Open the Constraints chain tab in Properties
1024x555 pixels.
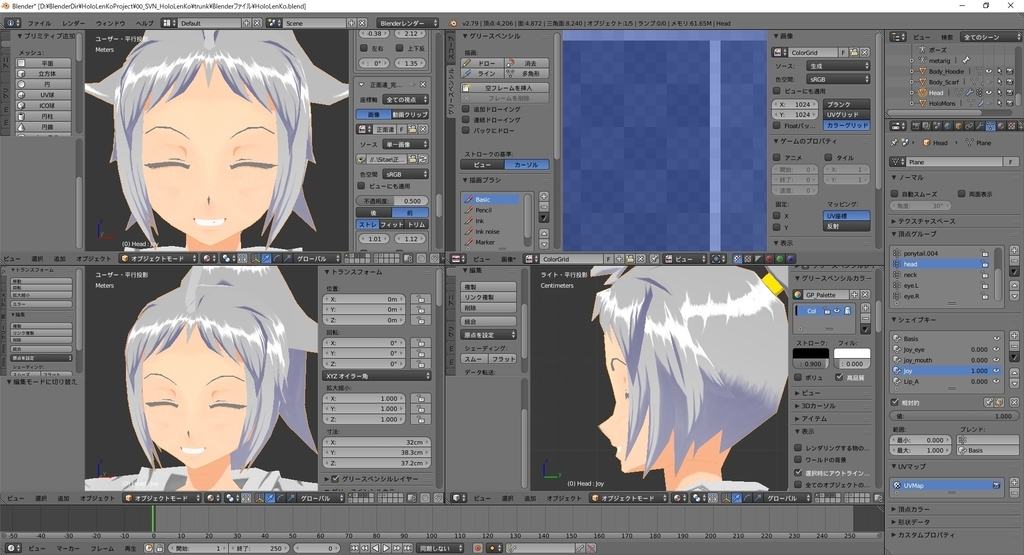coord(969,126)
